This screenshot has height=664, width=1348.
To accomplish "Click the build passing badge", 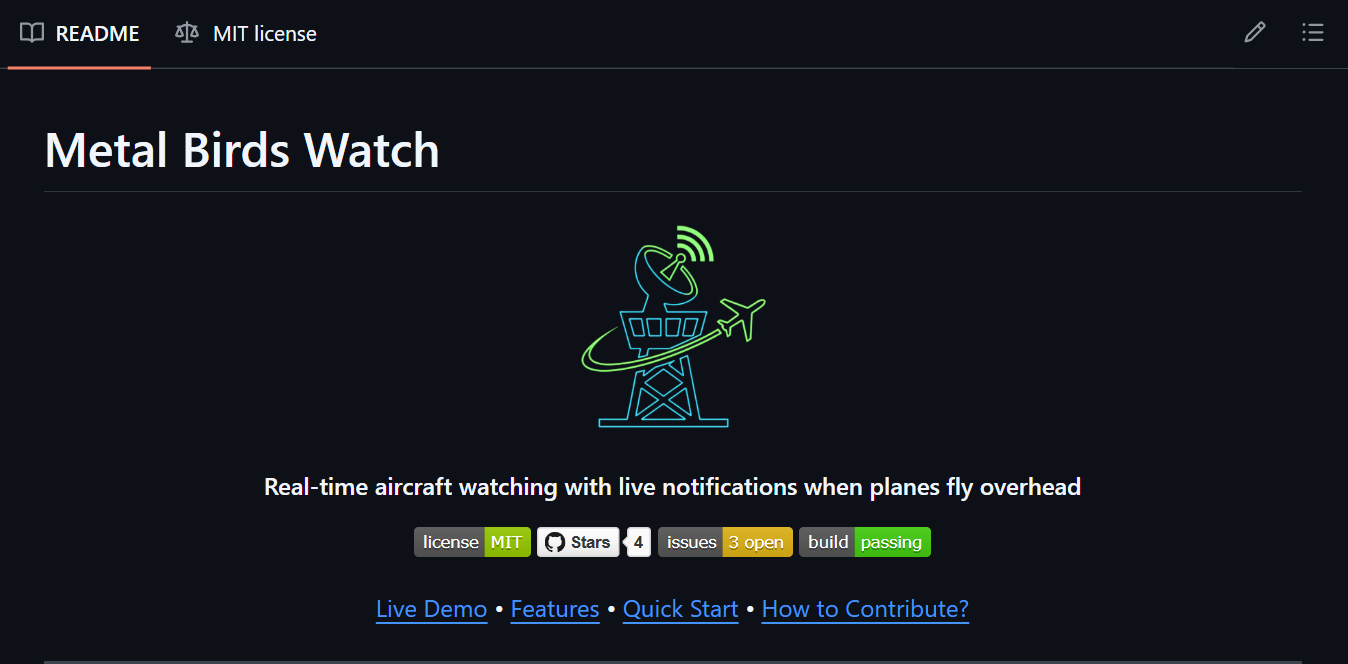I will pos(865,542).
